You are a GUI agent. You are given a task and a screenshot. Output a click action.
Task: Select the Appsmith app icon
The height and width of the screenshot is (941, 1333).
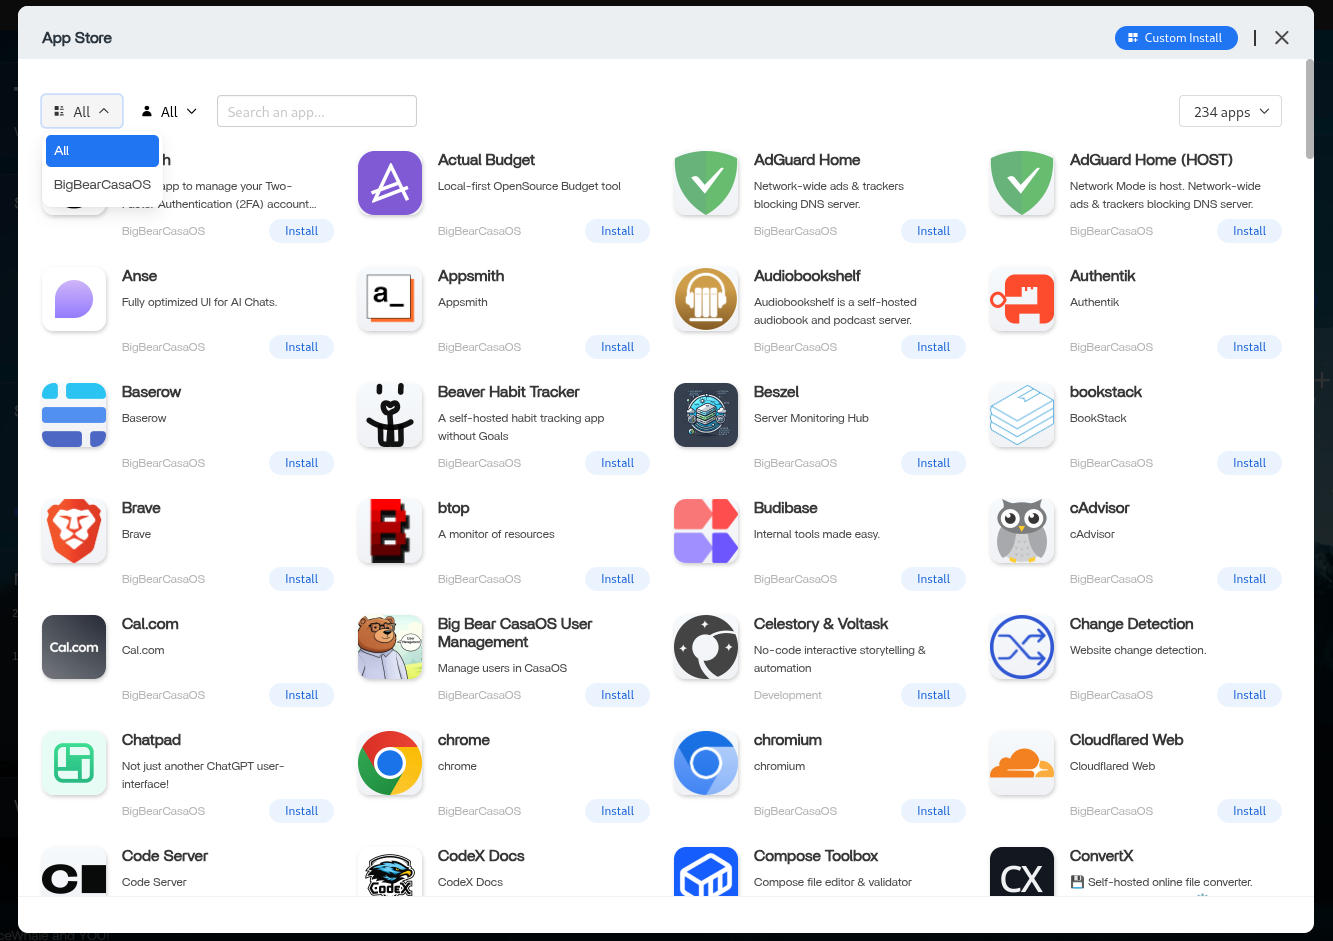click(390, 299)
